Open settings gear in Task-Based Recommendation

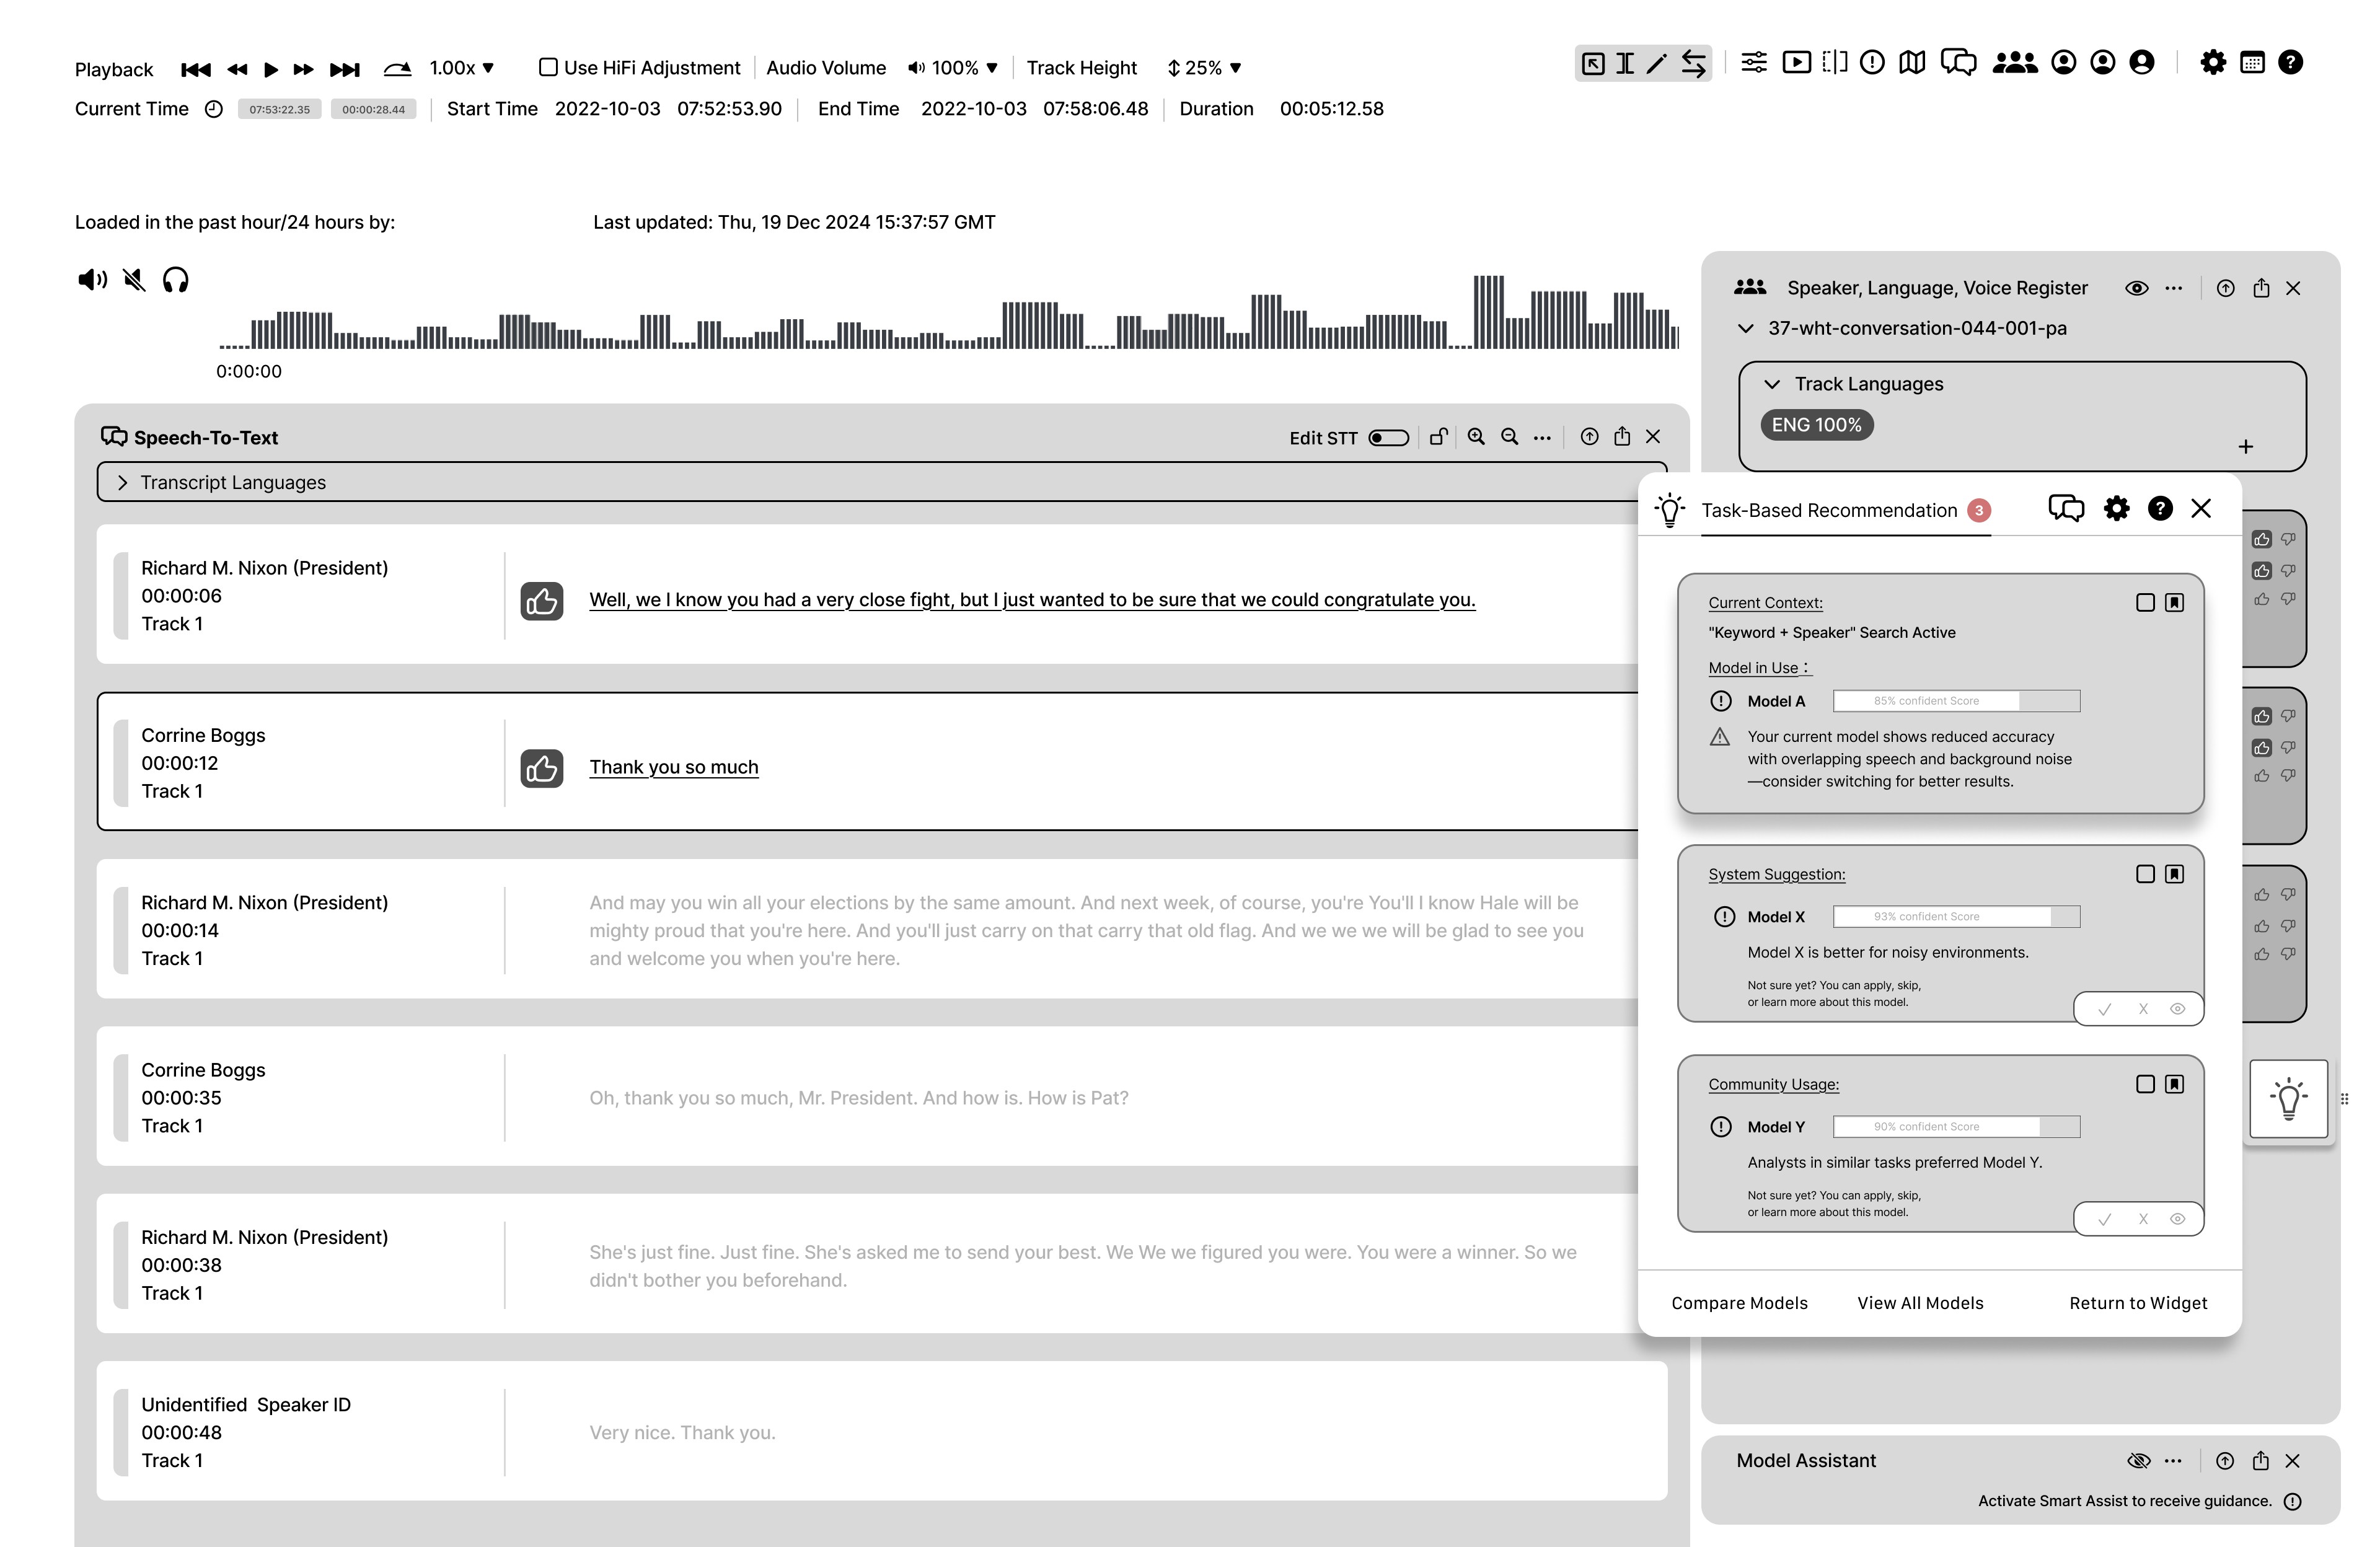(x=2116, y=509)
